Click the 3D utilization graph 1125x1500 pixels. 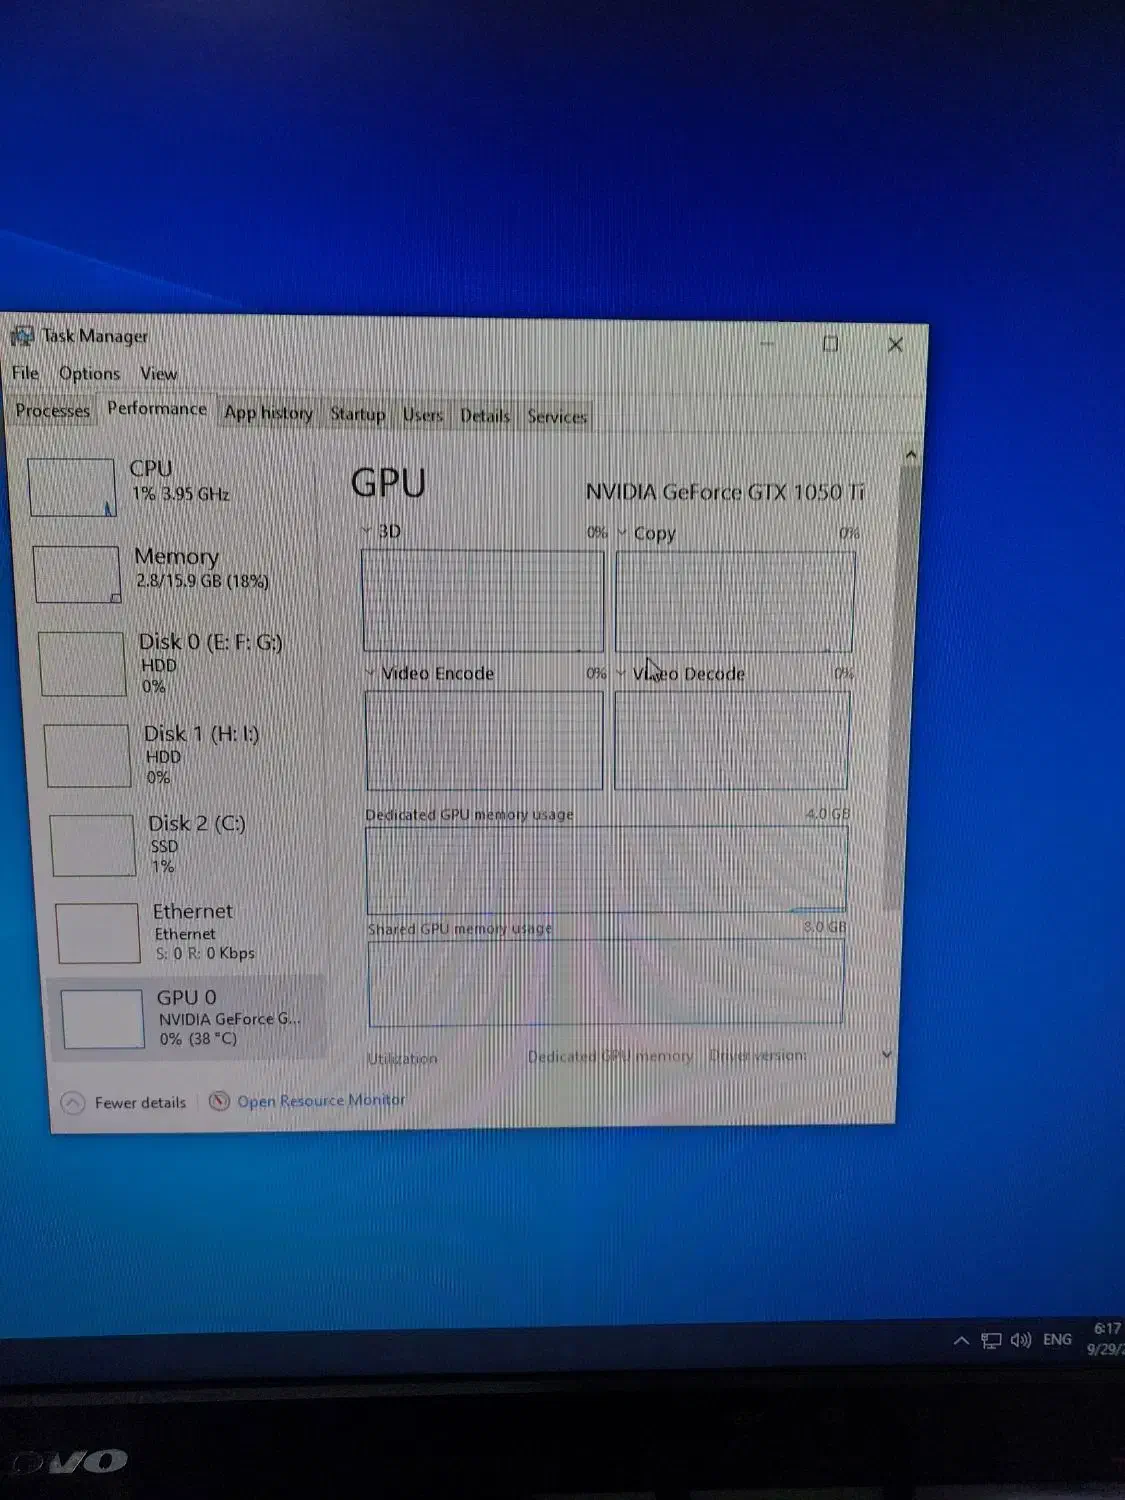[483, 600]
